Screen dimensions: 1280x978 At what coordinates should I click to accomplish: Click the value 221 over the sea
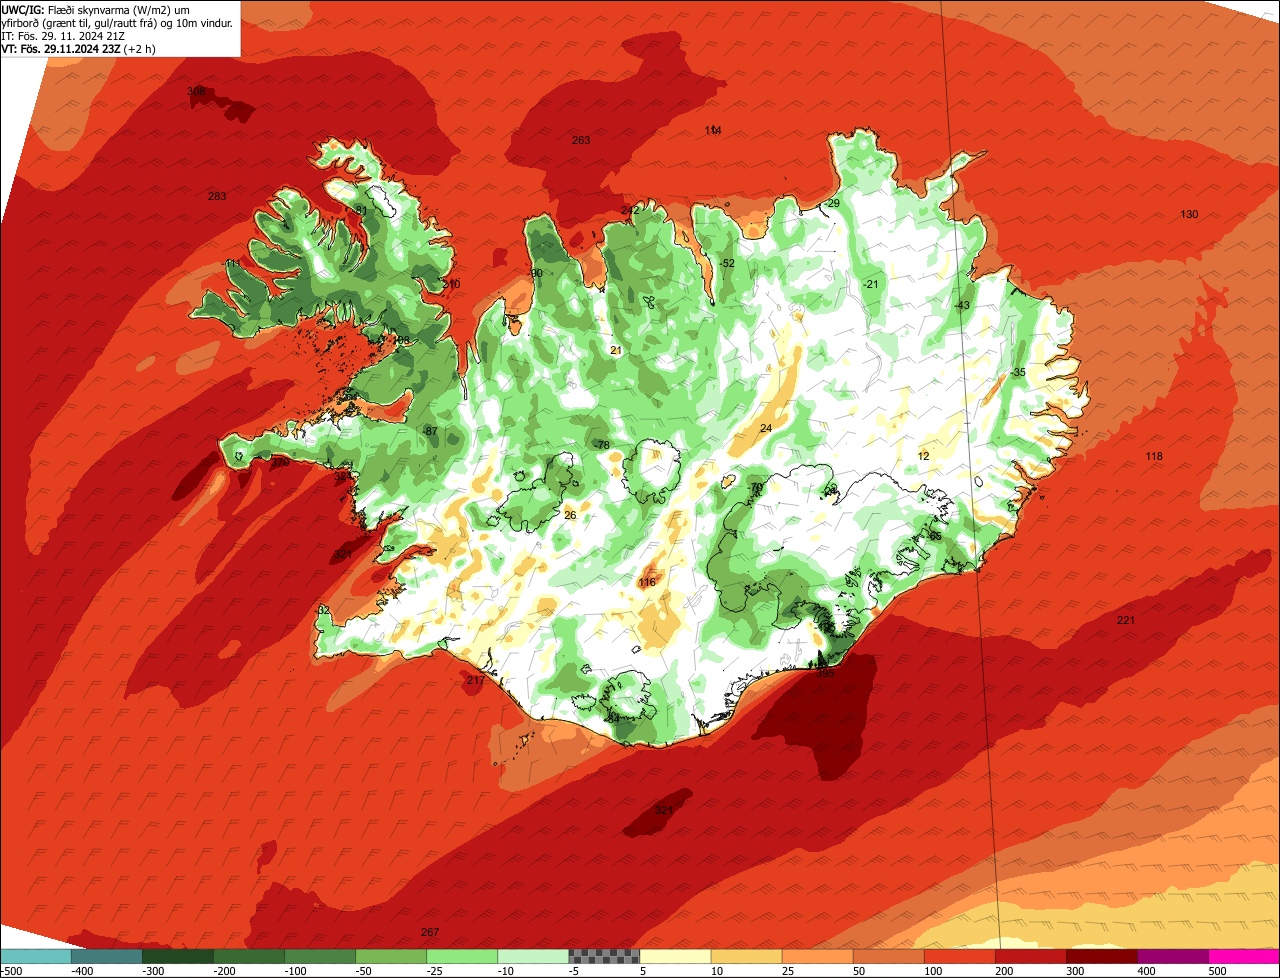pyautogui.click(x=1126, y=620)
